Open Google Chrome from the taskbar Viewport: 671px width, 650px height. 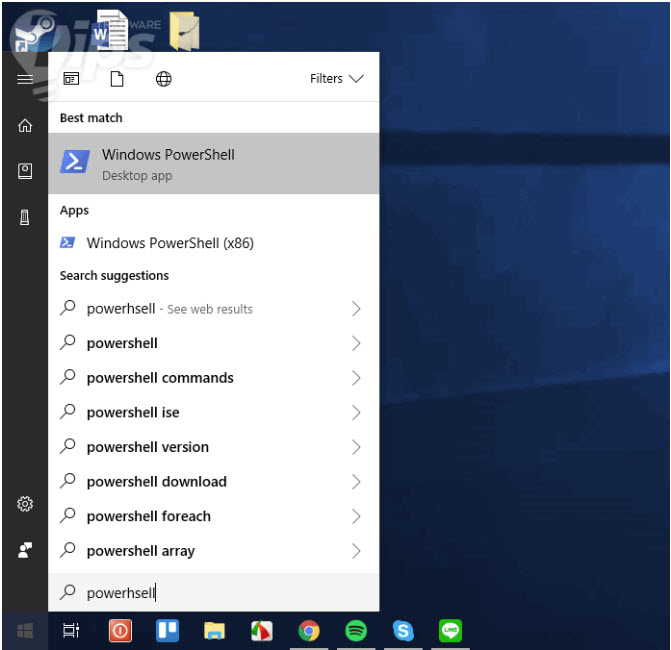click(309, 630)
